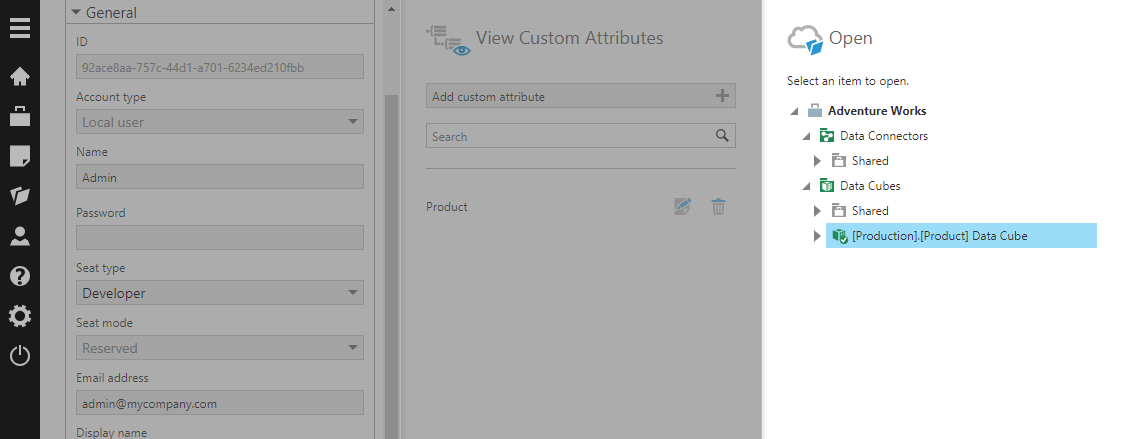Open the hamburger main menu
This screenshot has height=439, width=1121.
pyautogui.click(x=19, y=29)
